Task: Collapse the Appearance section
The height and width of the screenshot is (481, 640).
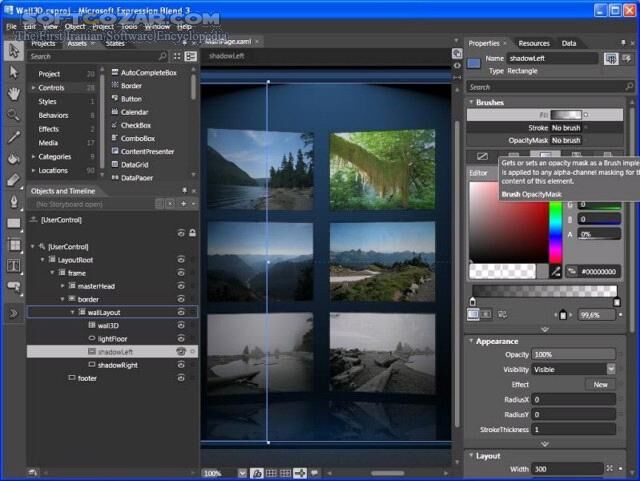Action: coord(470,341)
